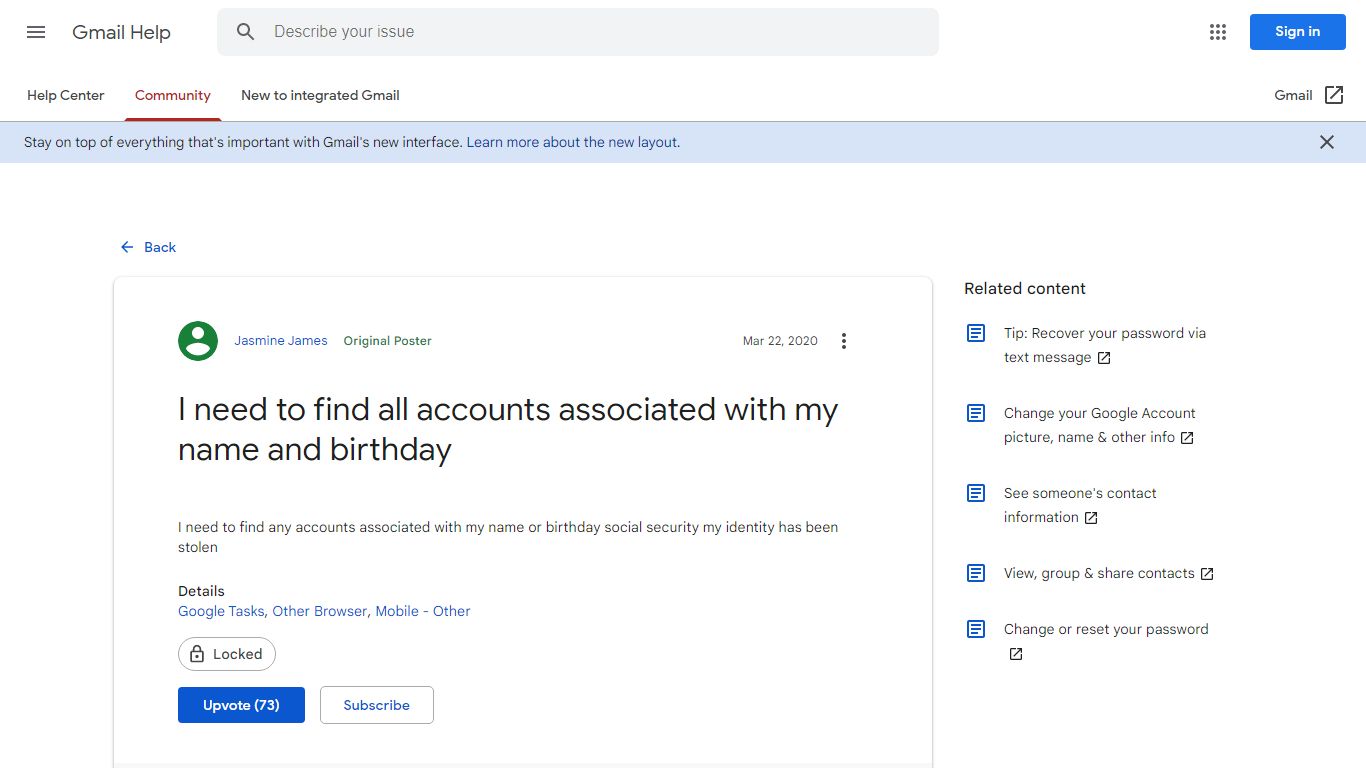Click article icon beside View, group & share contacts
The image size is (1366, 768).
pyautogui.click(x=976, y=573)
